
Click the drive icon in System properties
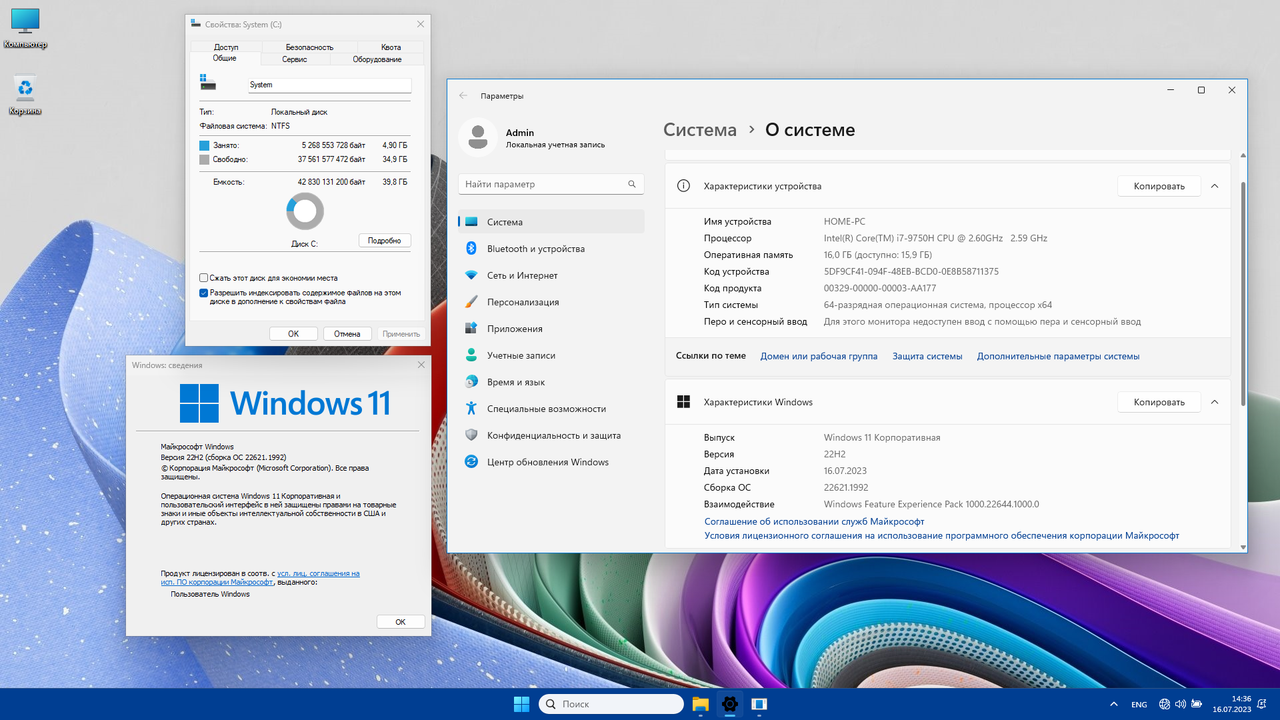[207, 82]
